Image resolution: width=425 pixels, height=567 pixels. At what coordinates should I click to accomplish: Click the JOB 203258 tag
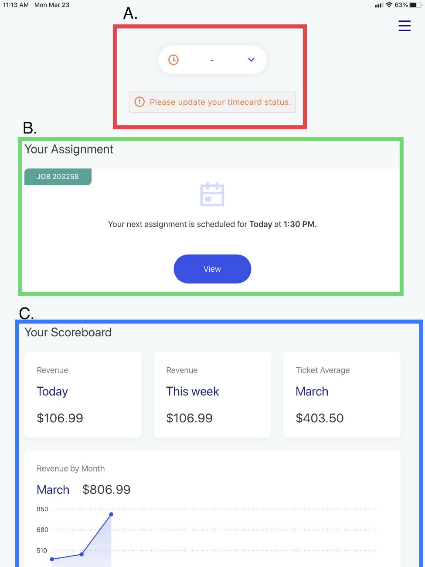58,176
